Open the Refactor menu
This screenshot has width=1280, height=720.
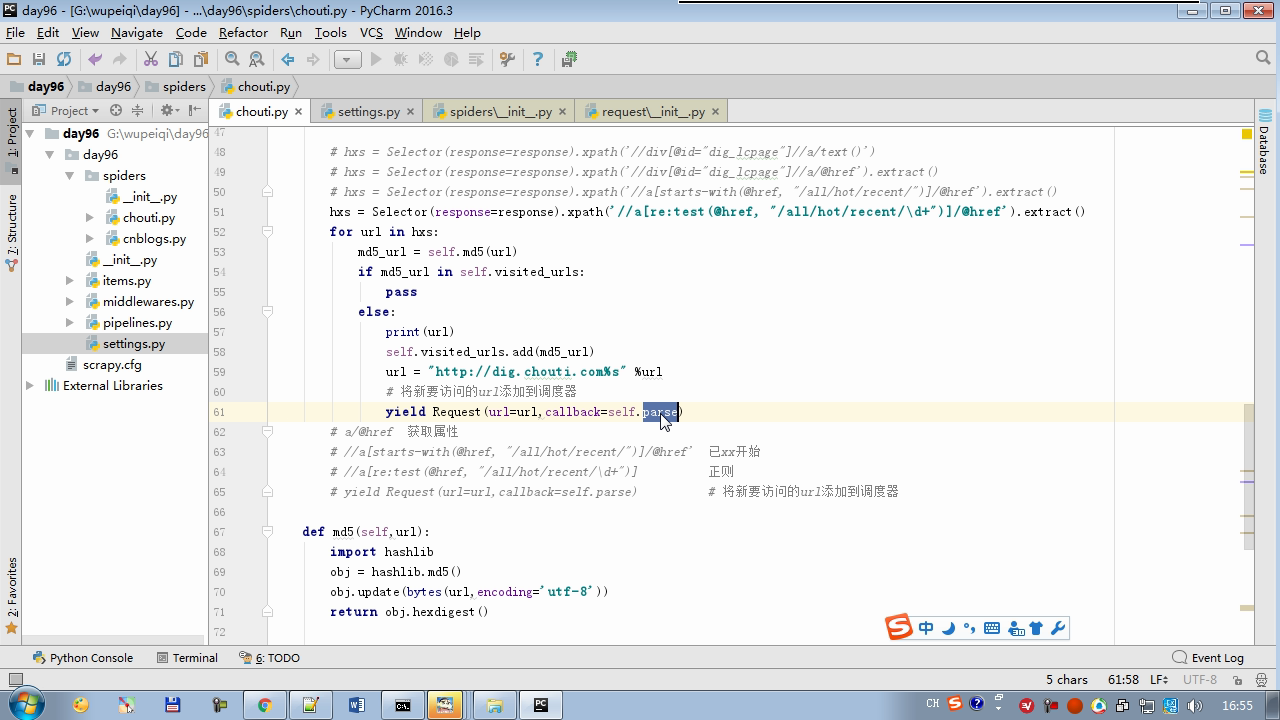[243, 32]
